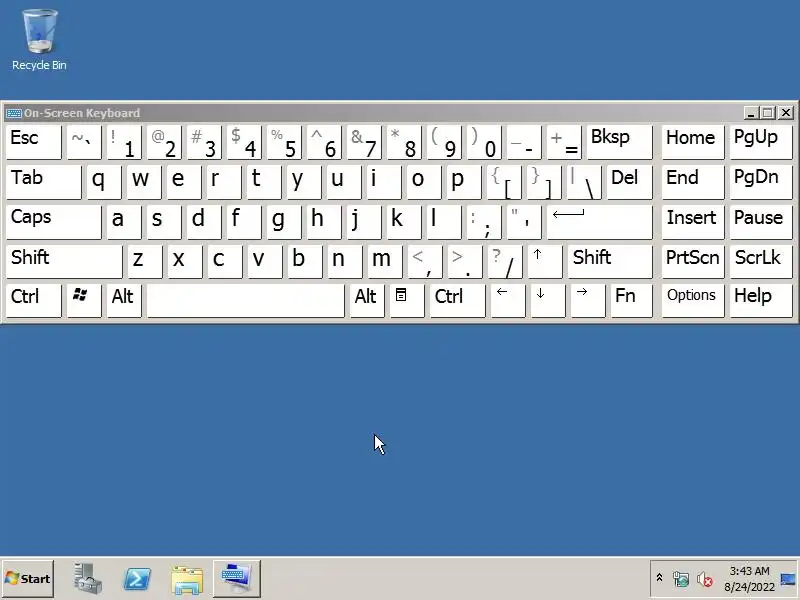Click the 2 and at-sign key

(164, 142)
